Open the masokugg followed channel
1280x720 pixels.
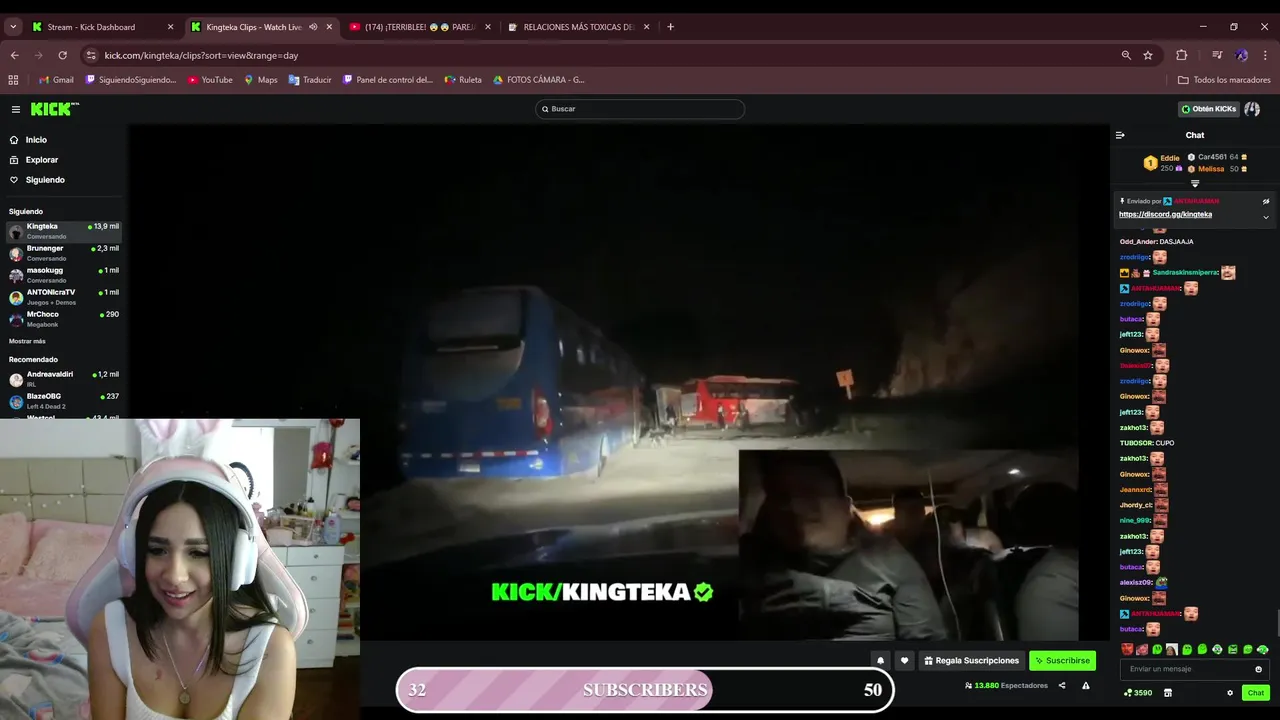click(x=64, y=275)
